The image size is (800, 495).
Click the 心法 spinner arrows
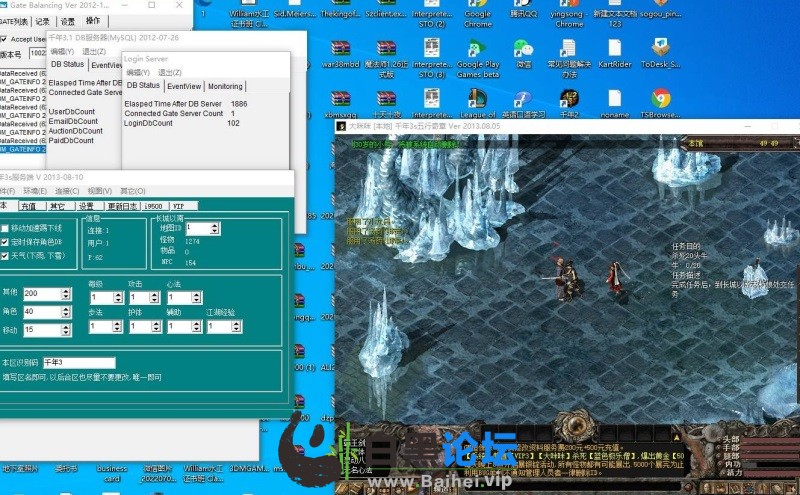tap(197, 297)
